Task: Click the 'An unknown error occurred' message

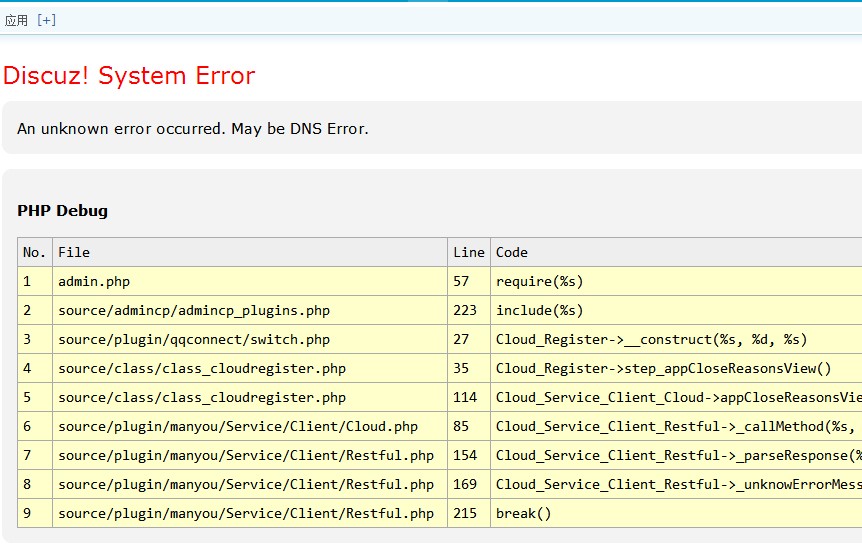Action: [192, 129]
